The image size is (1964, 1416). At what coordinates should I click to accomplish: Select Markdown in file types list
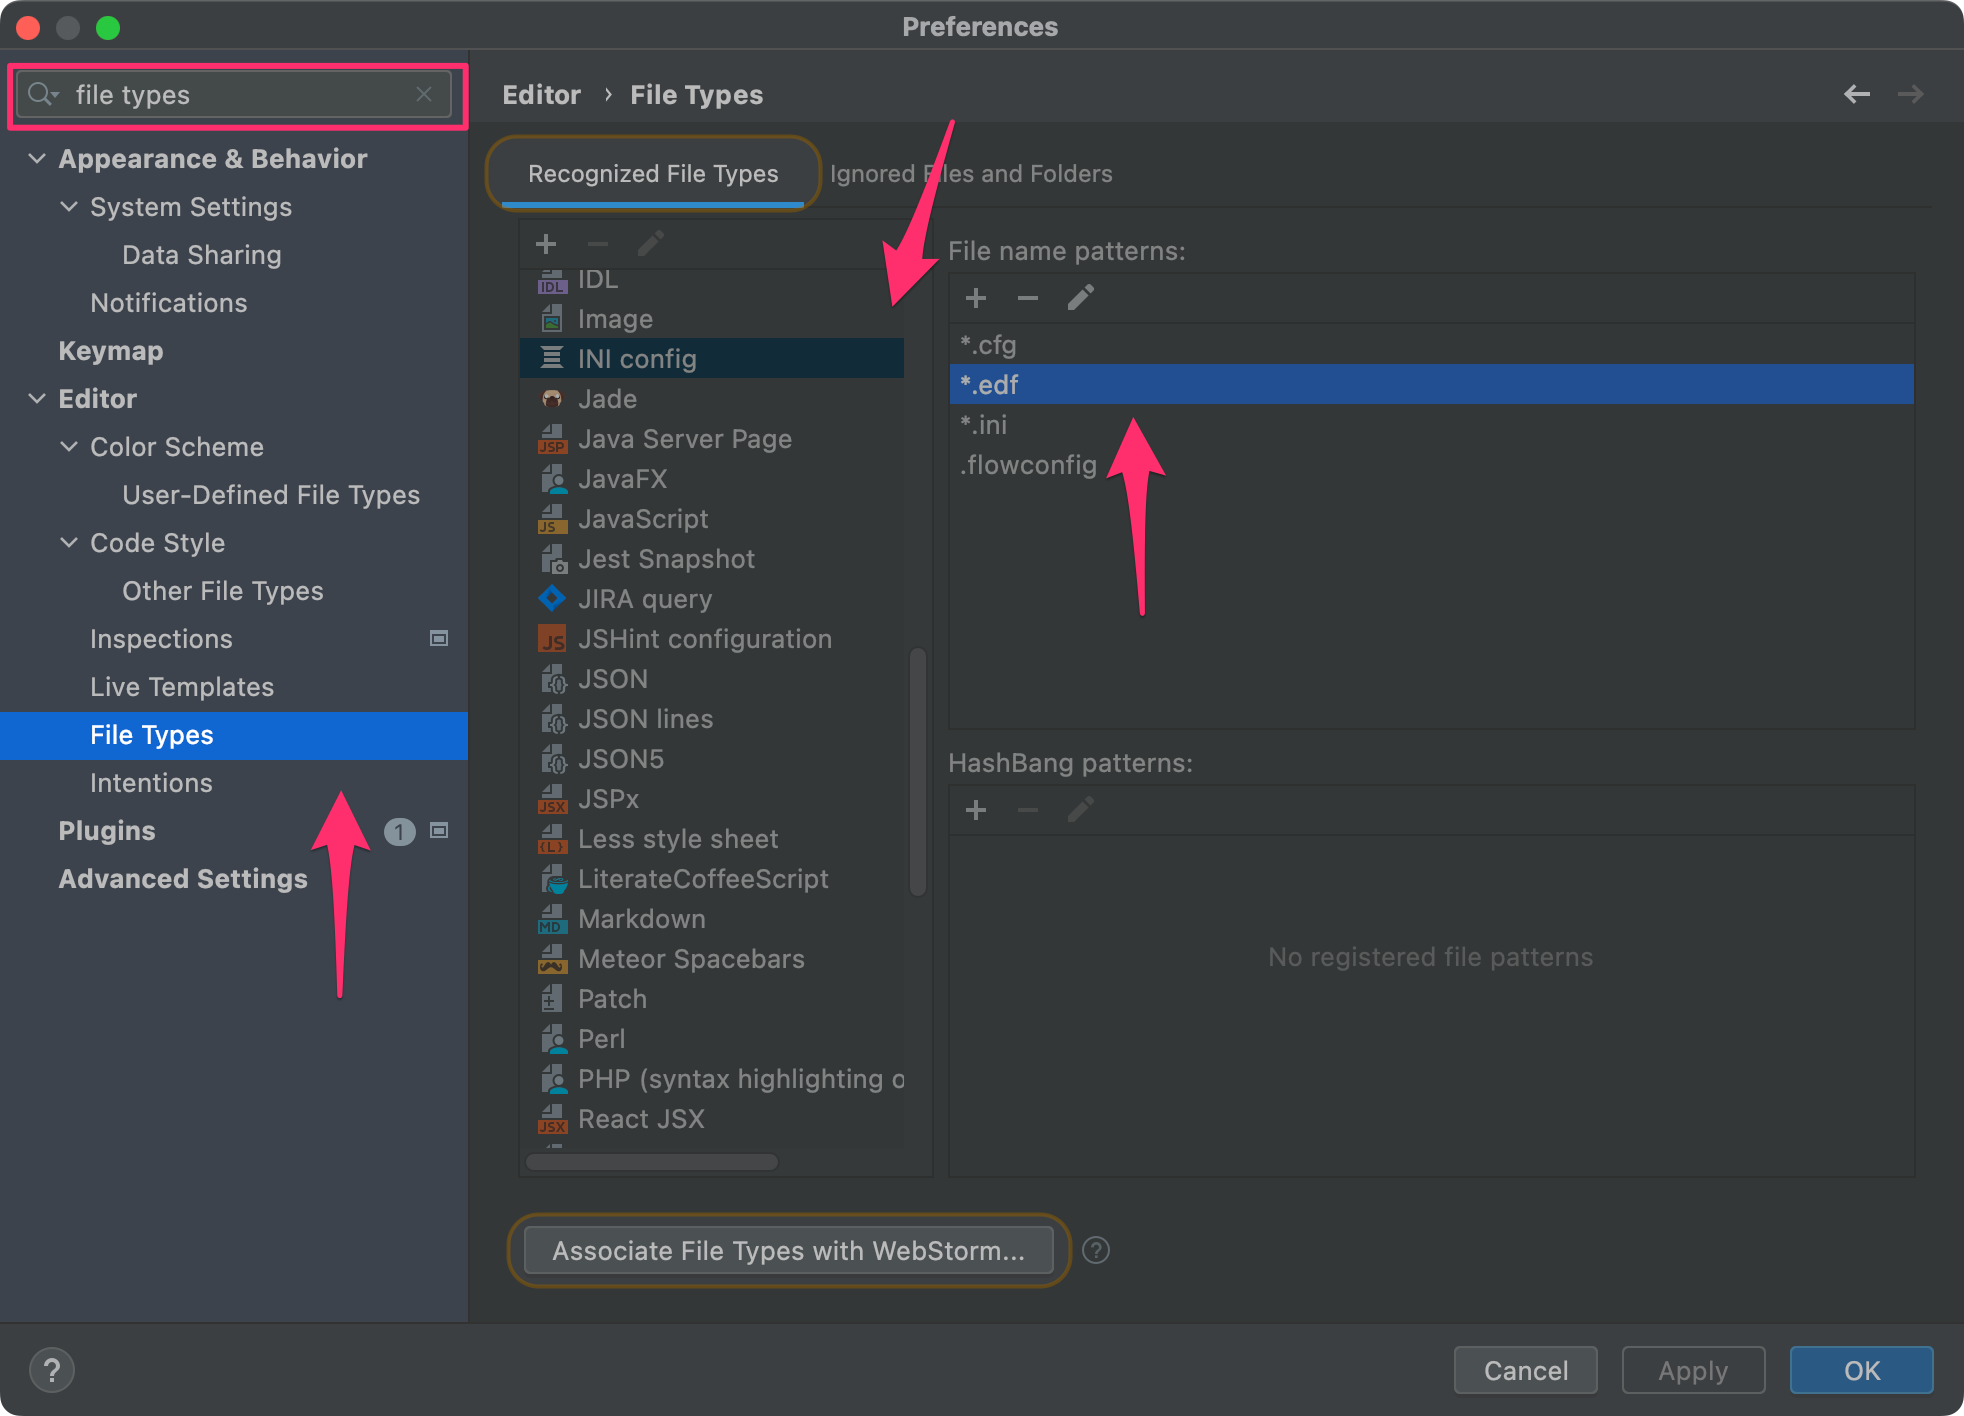pos(641,919)
